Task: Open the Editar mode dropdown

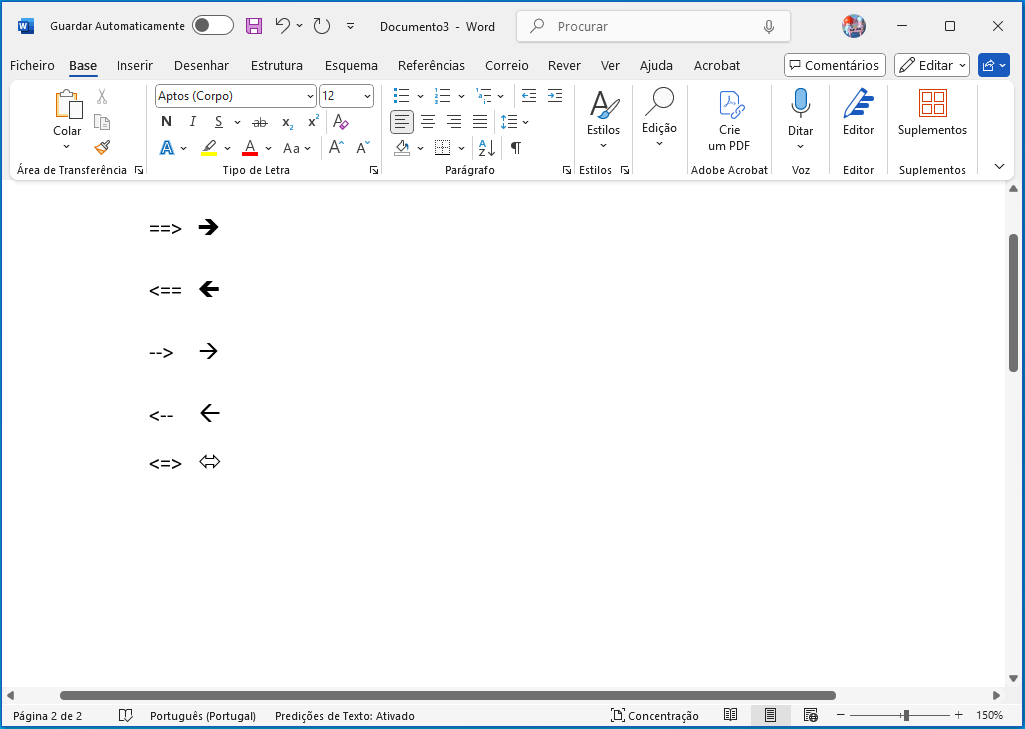Action: click(932, 65)
